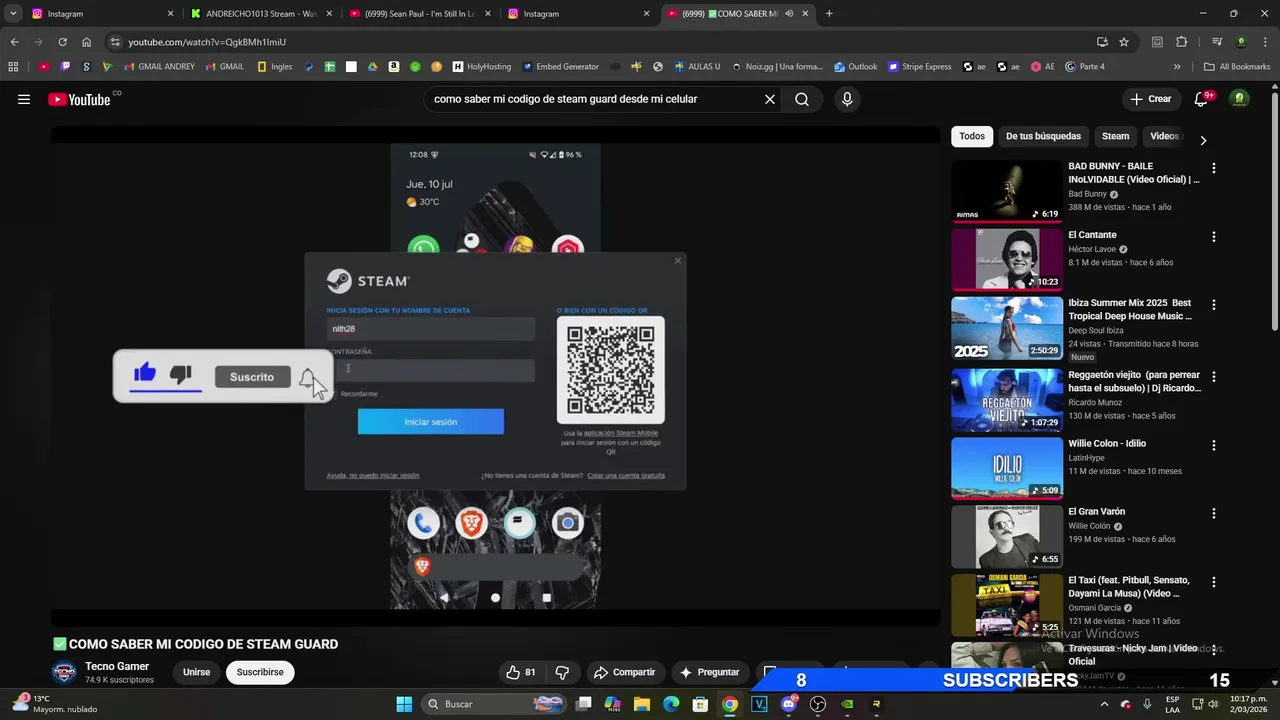Open Ibiza Summer Mix 2025 title
Image resolution: width=1280 pixels, height=720 pixels.
point(1130,309)
